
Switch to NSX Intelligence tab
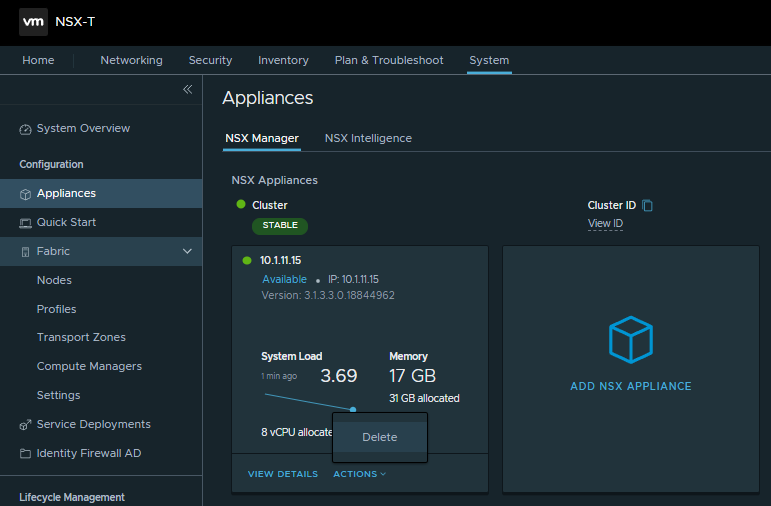click(x=368, y=138)
